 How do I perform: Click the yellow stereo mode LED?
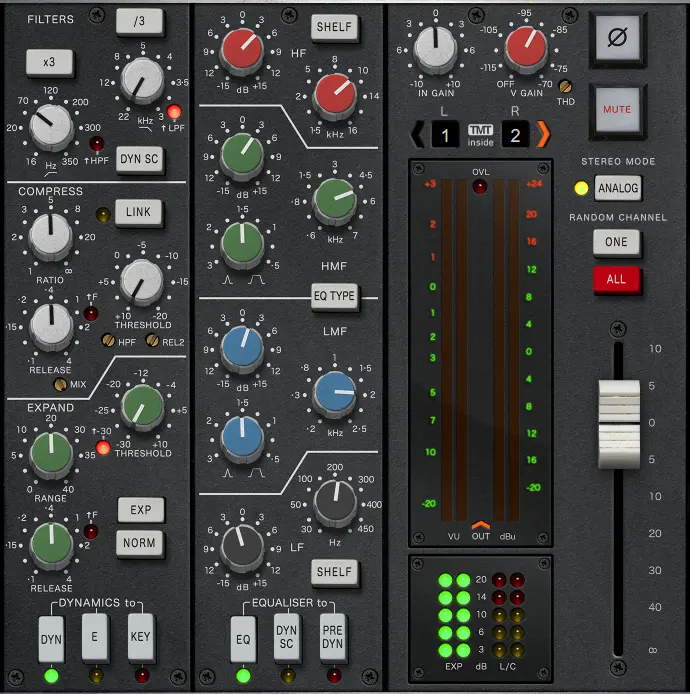581,188
